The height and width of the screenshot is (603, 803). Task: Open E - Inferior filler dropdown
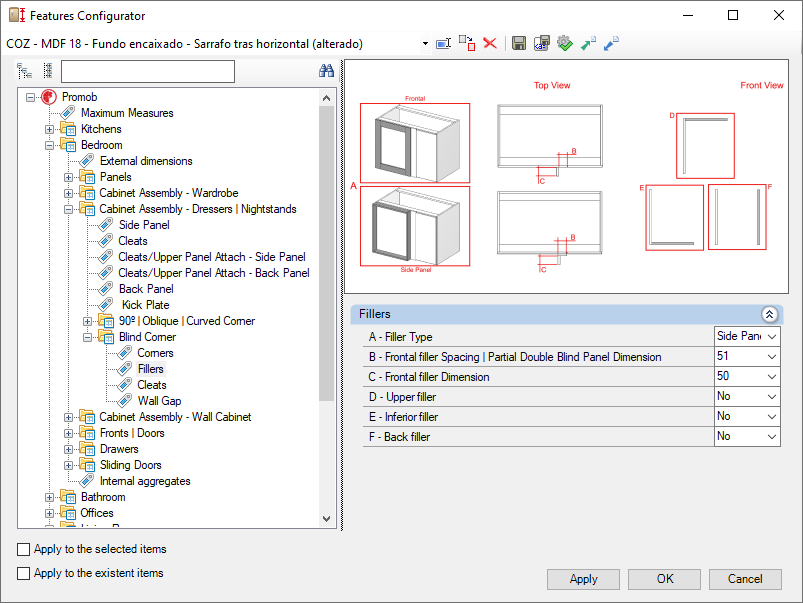point(772,417)
